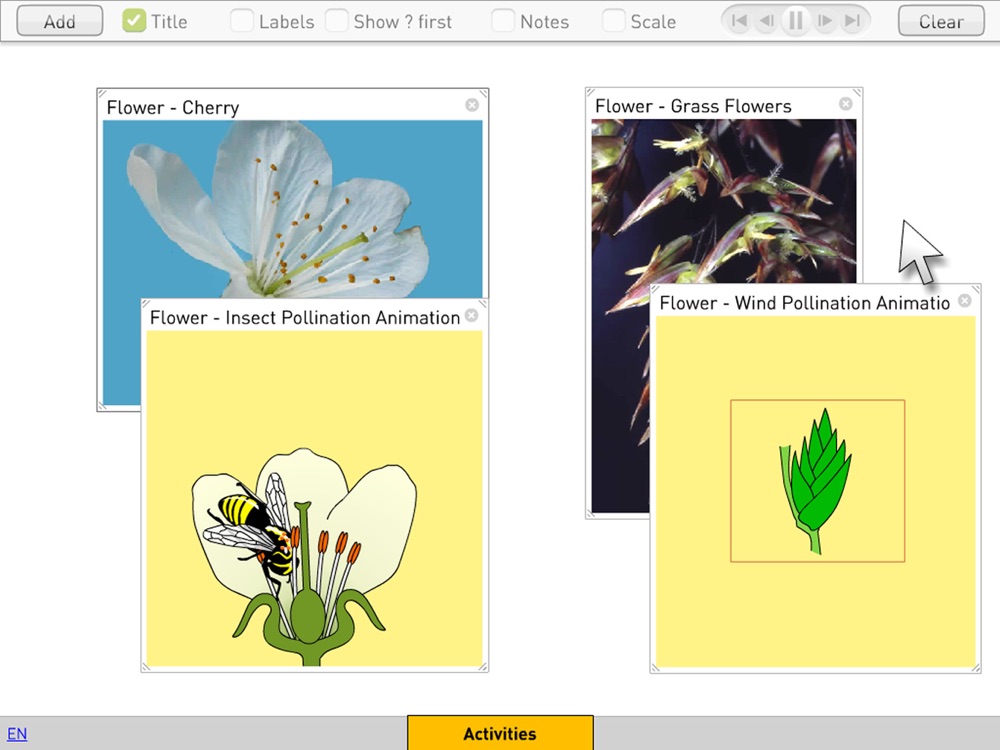Click bottom-right resize handle of Wind Pollination panel

pos(976,668)
